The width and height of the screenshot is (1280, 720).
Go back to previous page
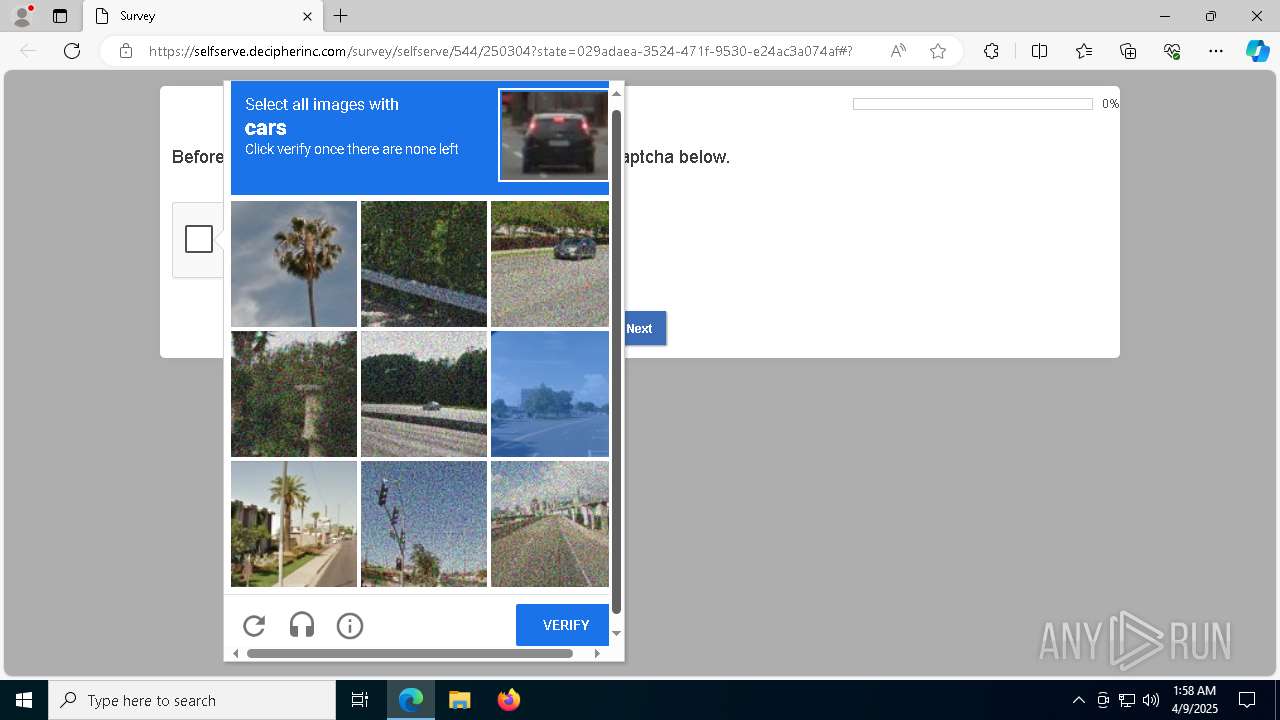click(28, 51)
